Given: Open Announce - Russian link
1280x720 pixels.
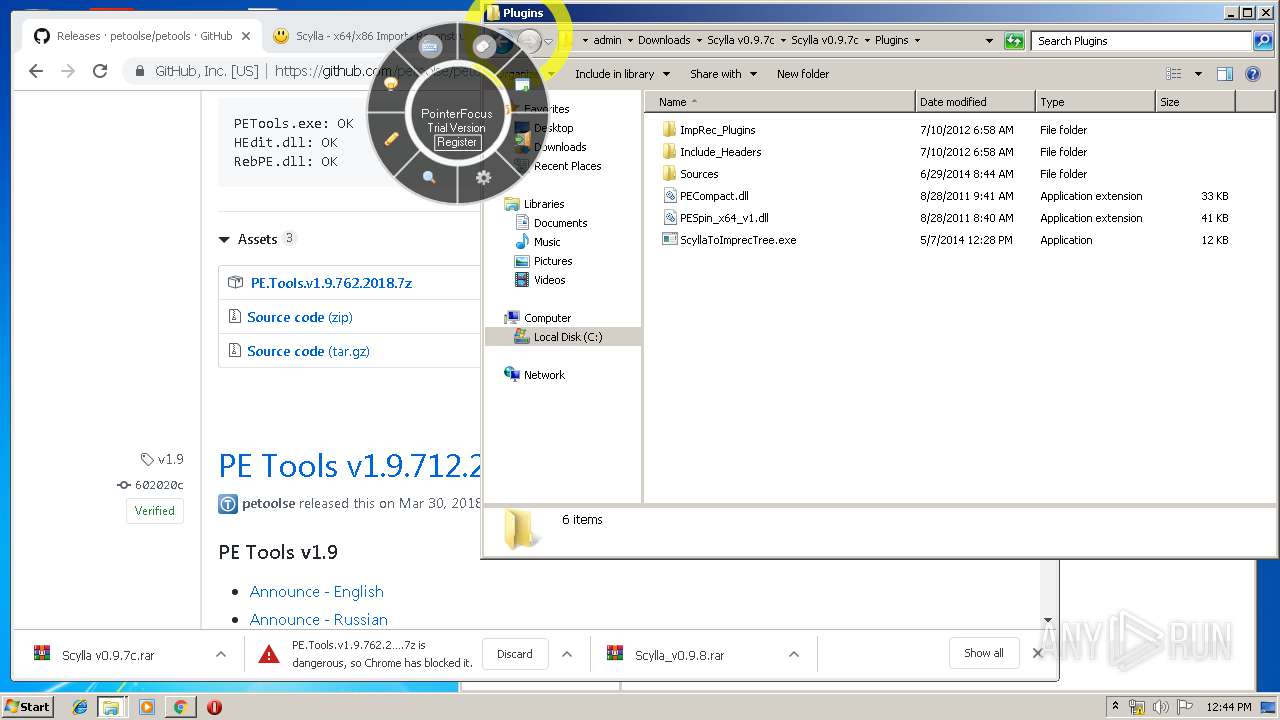Looking at the screenshot, I should (x=318, y=620).
